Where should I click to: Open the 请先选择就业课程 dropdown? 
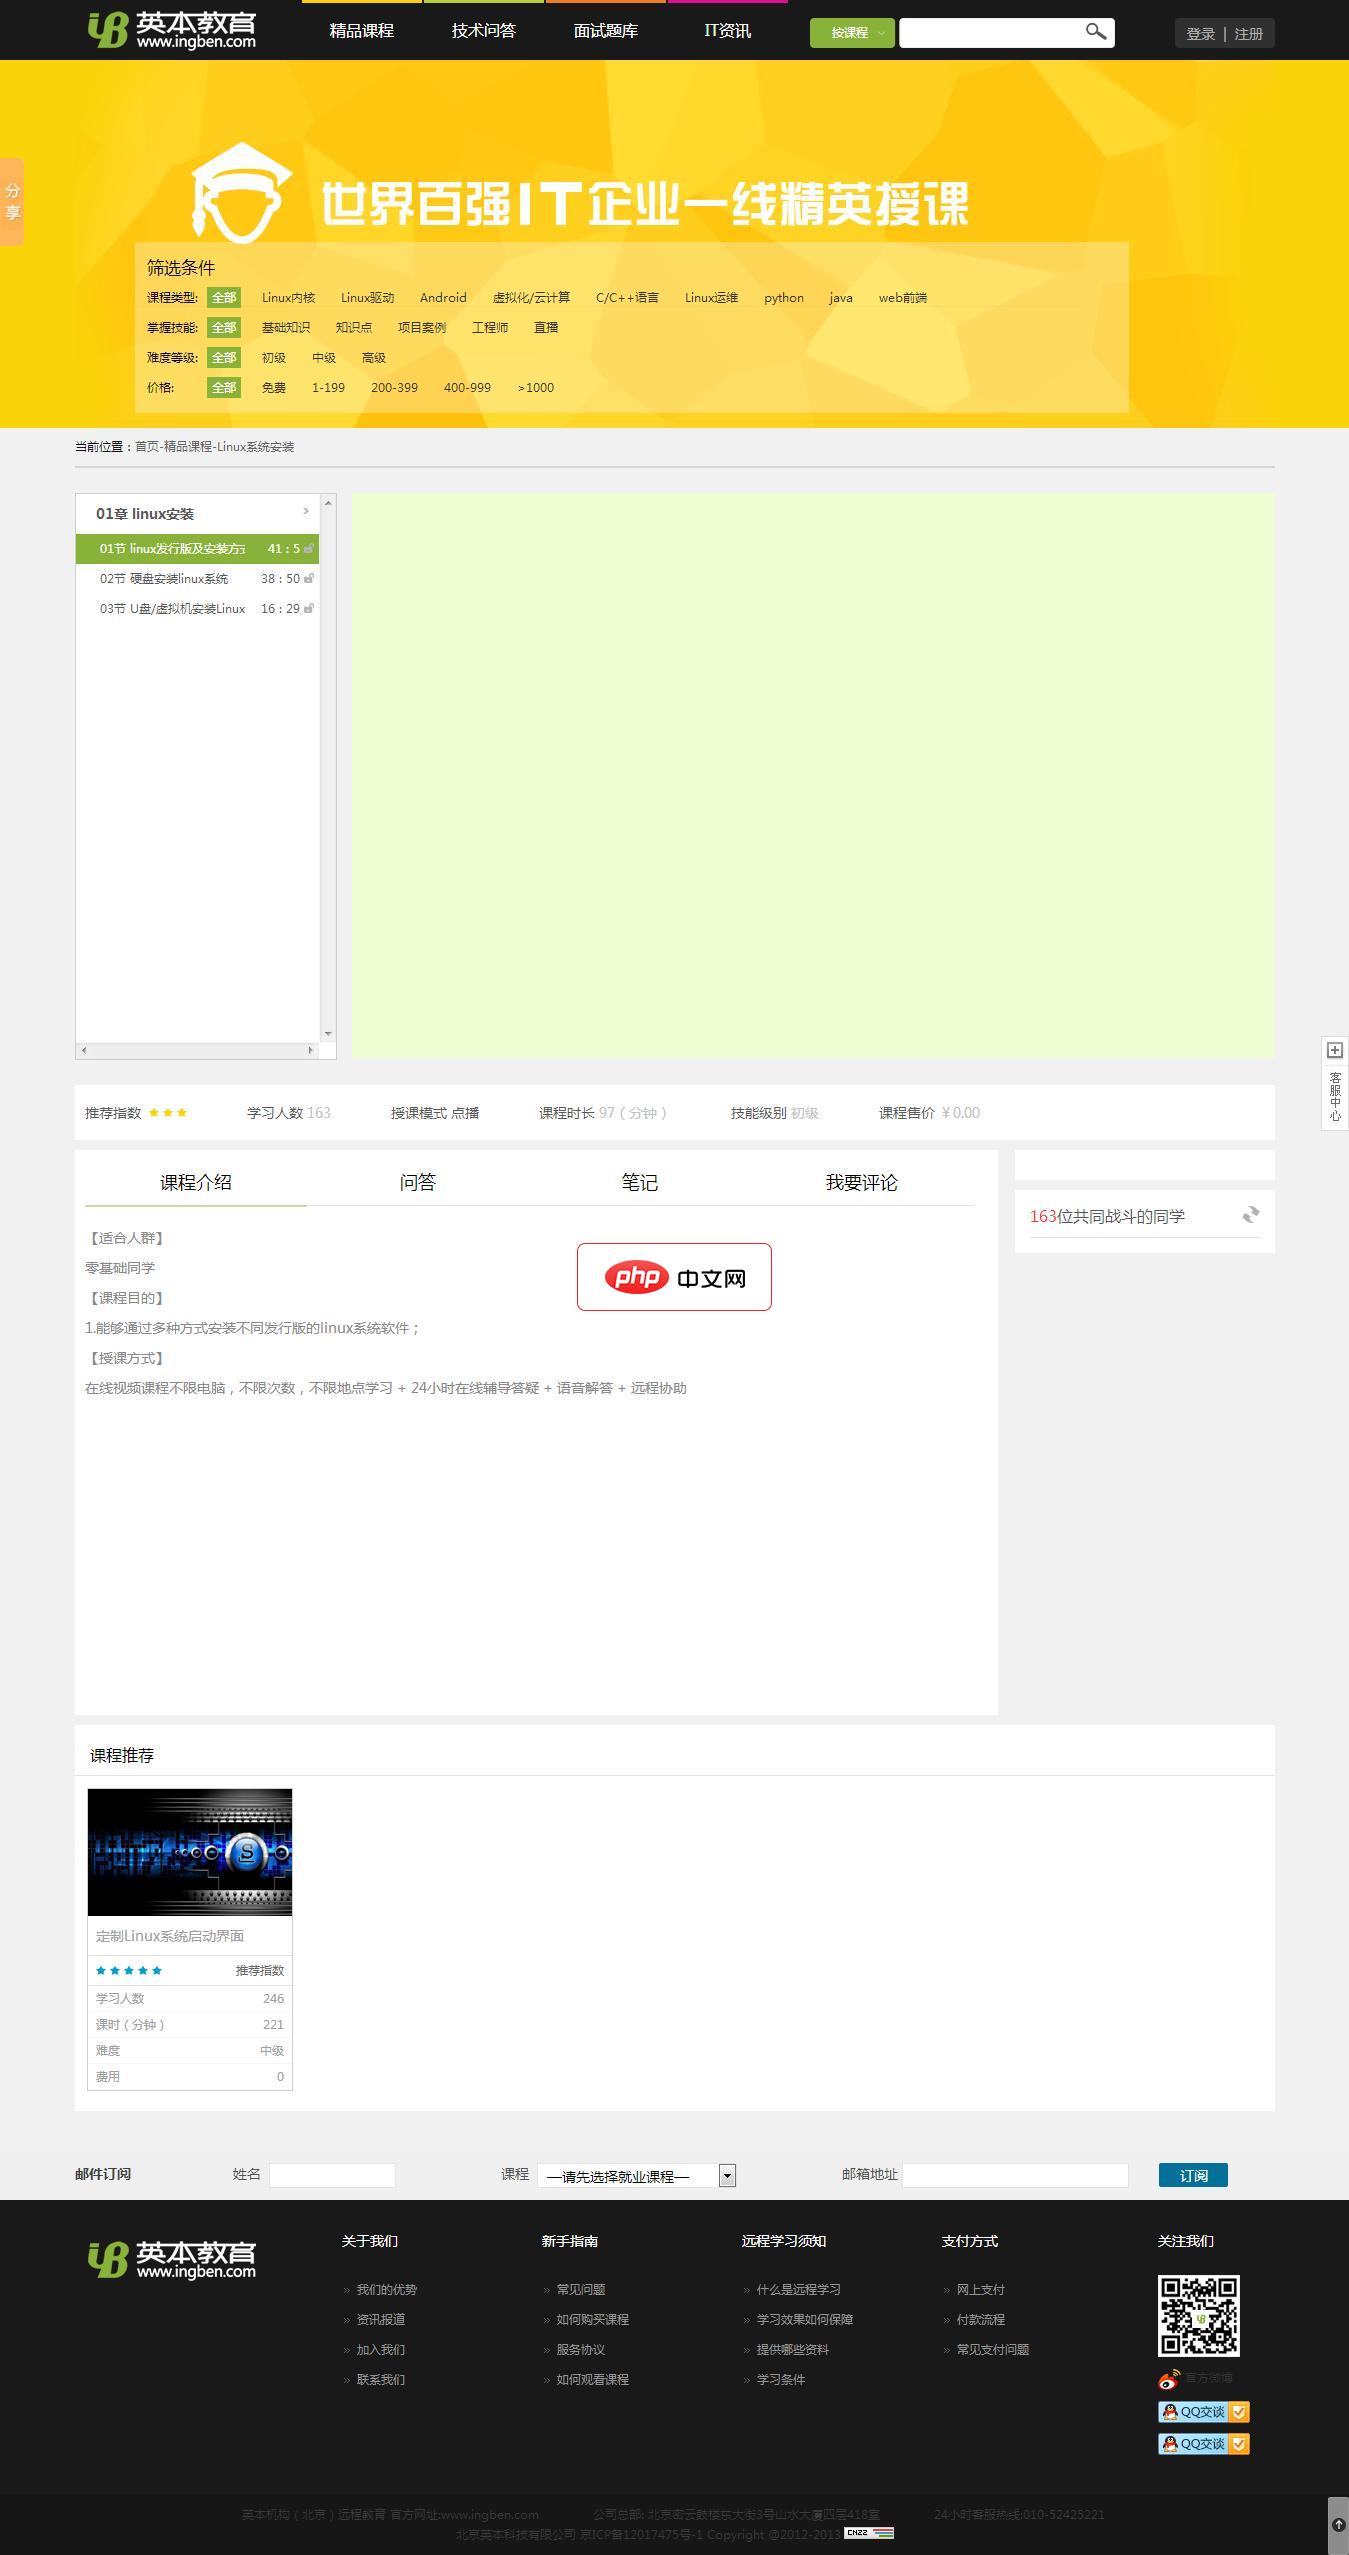(636, 2175)
